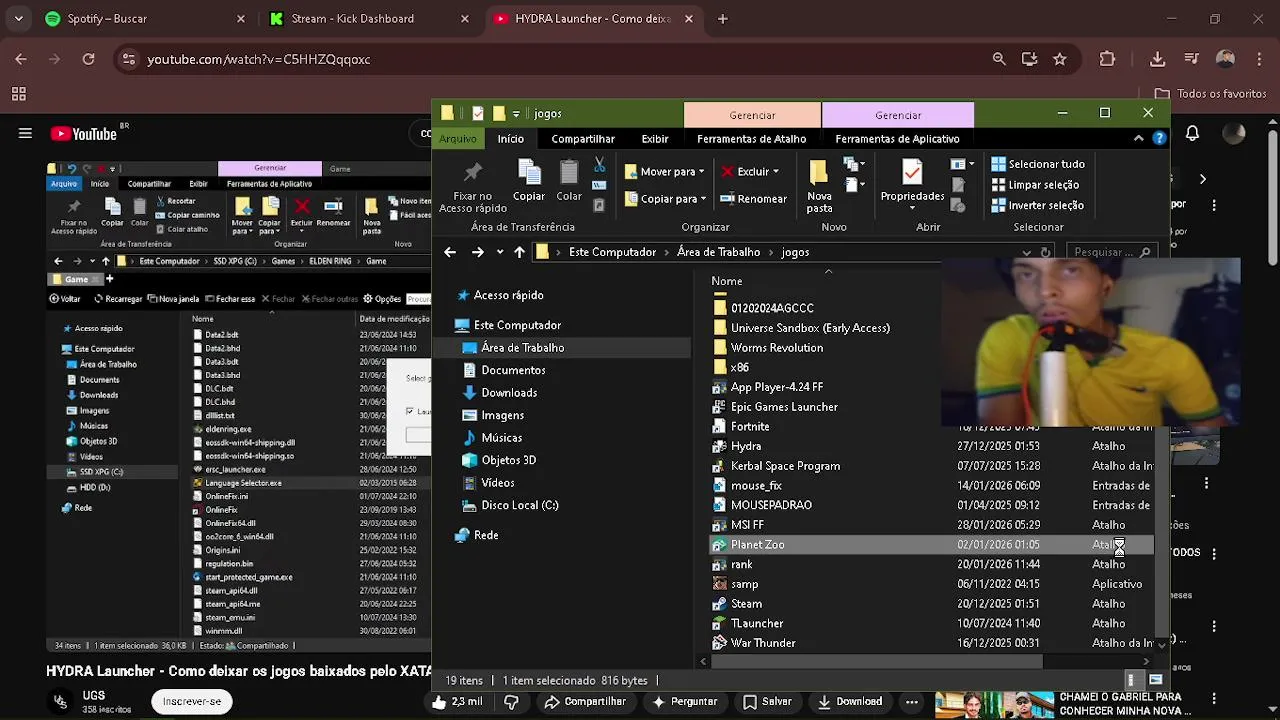Select the Hydra shortcut file
The width and height of the screenshot is (1280, 720).
746,446
